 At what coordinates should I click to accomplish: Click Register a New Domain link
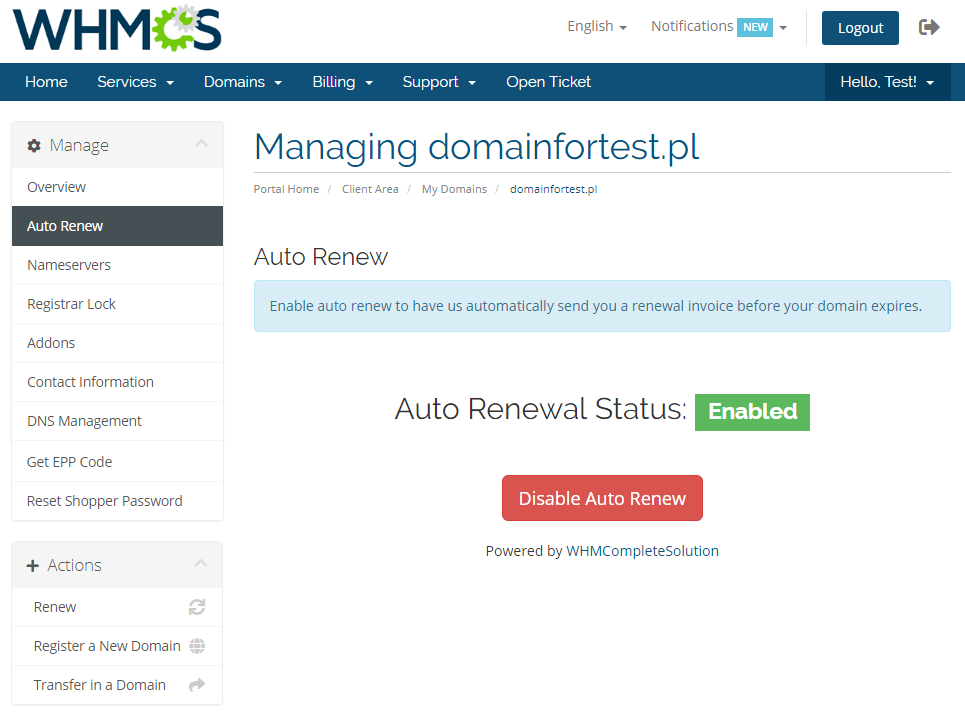pyautogui.click(x=117, y=646)
